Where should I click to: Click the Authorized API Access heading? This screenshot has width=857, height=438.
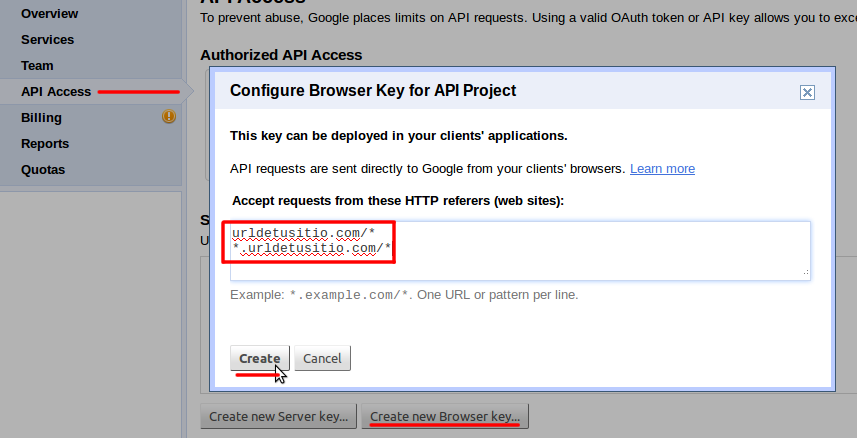(281, 55)
